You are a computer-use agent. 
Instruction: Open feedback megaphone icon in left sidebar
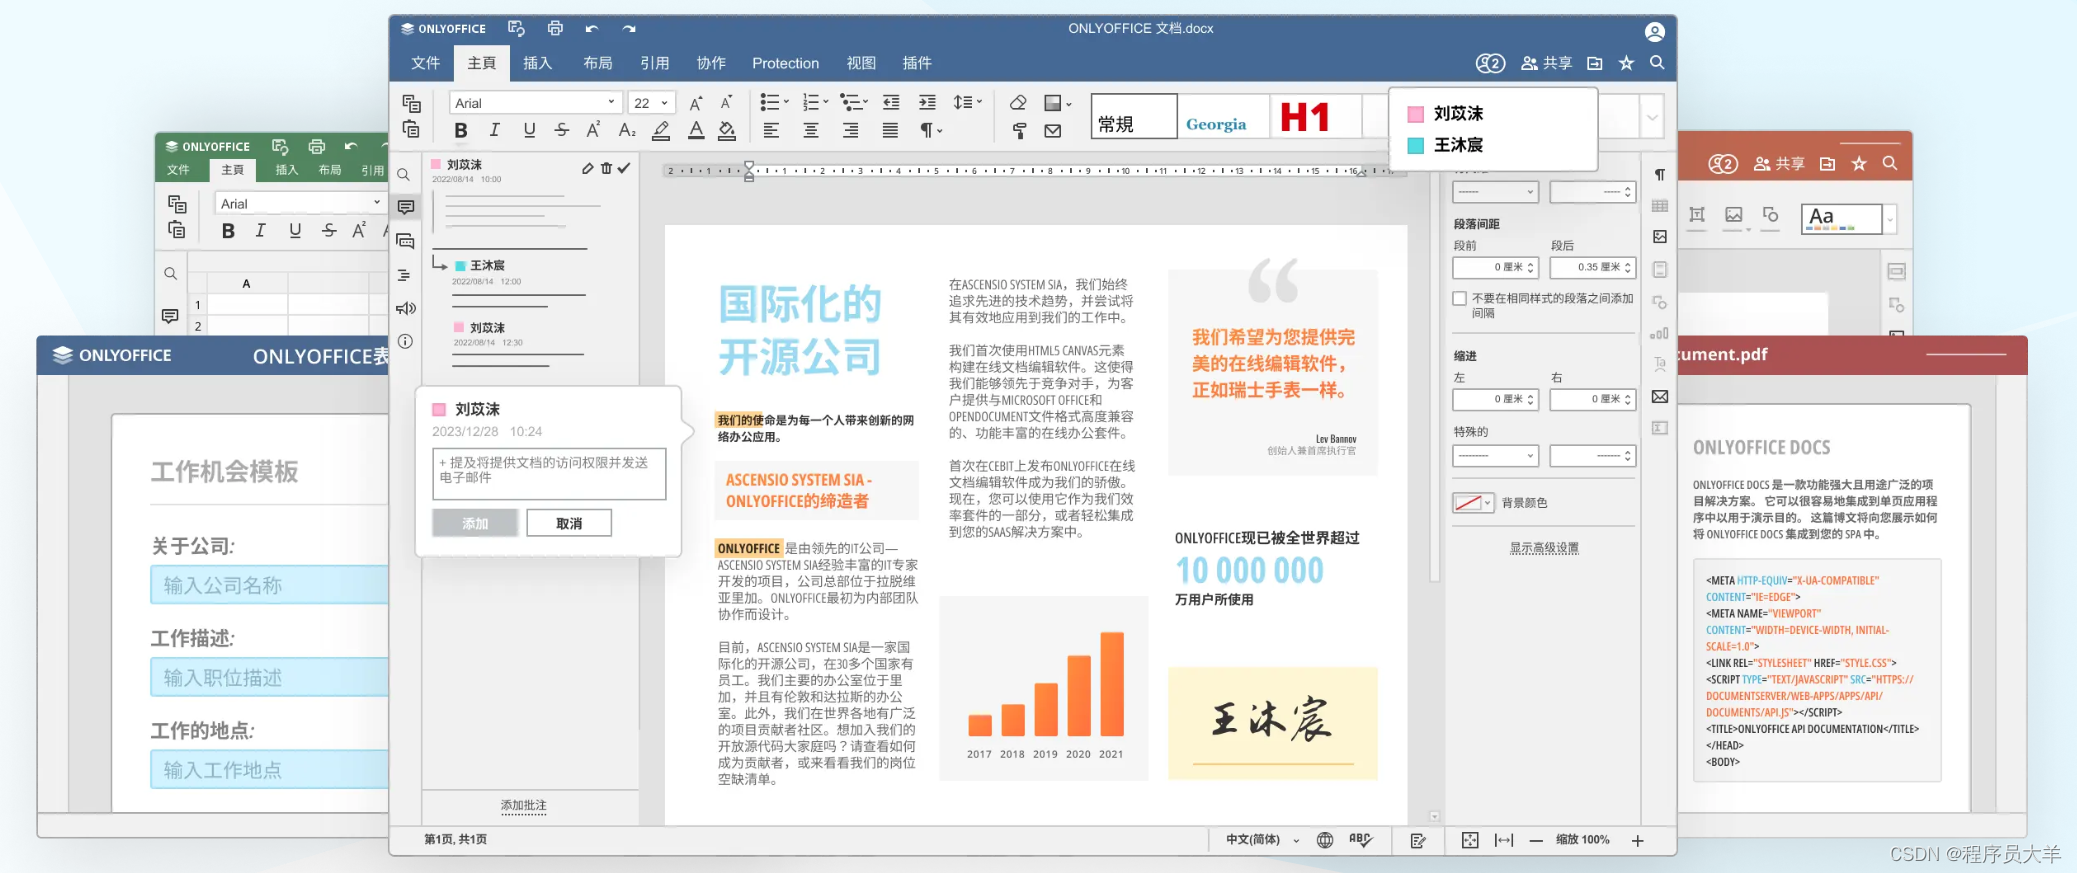point(405,308)
